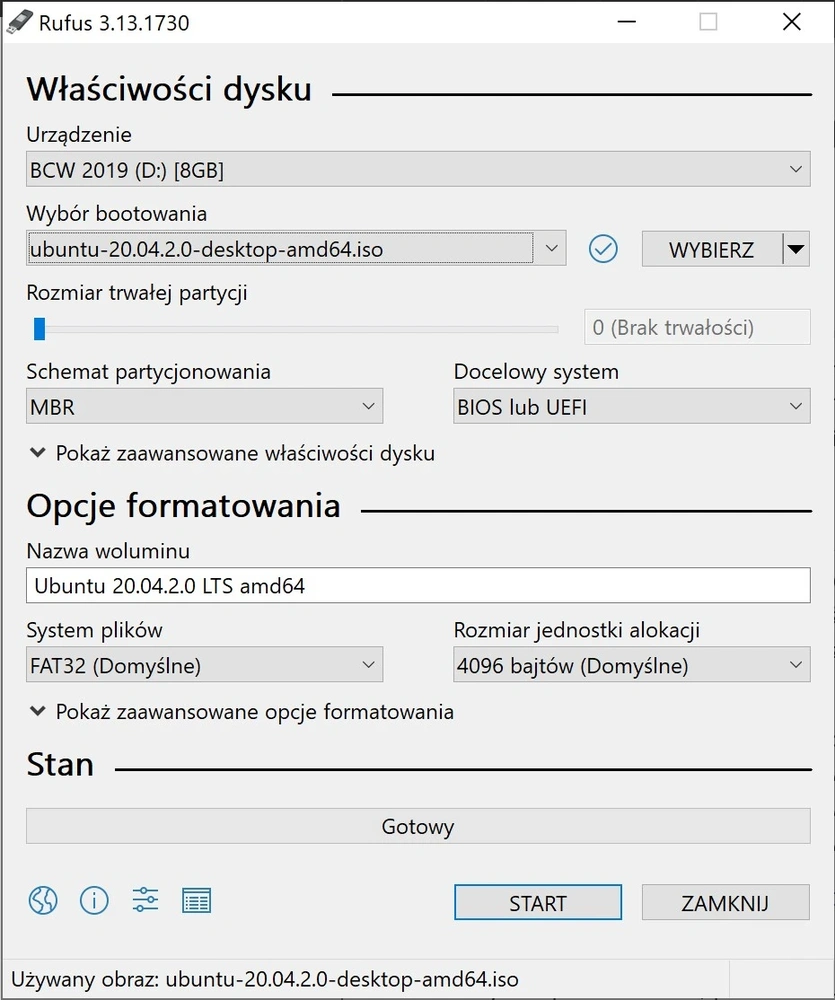Open System plików FAT32 dropdown
This screenshot has width=835, height=1000.
204,665
